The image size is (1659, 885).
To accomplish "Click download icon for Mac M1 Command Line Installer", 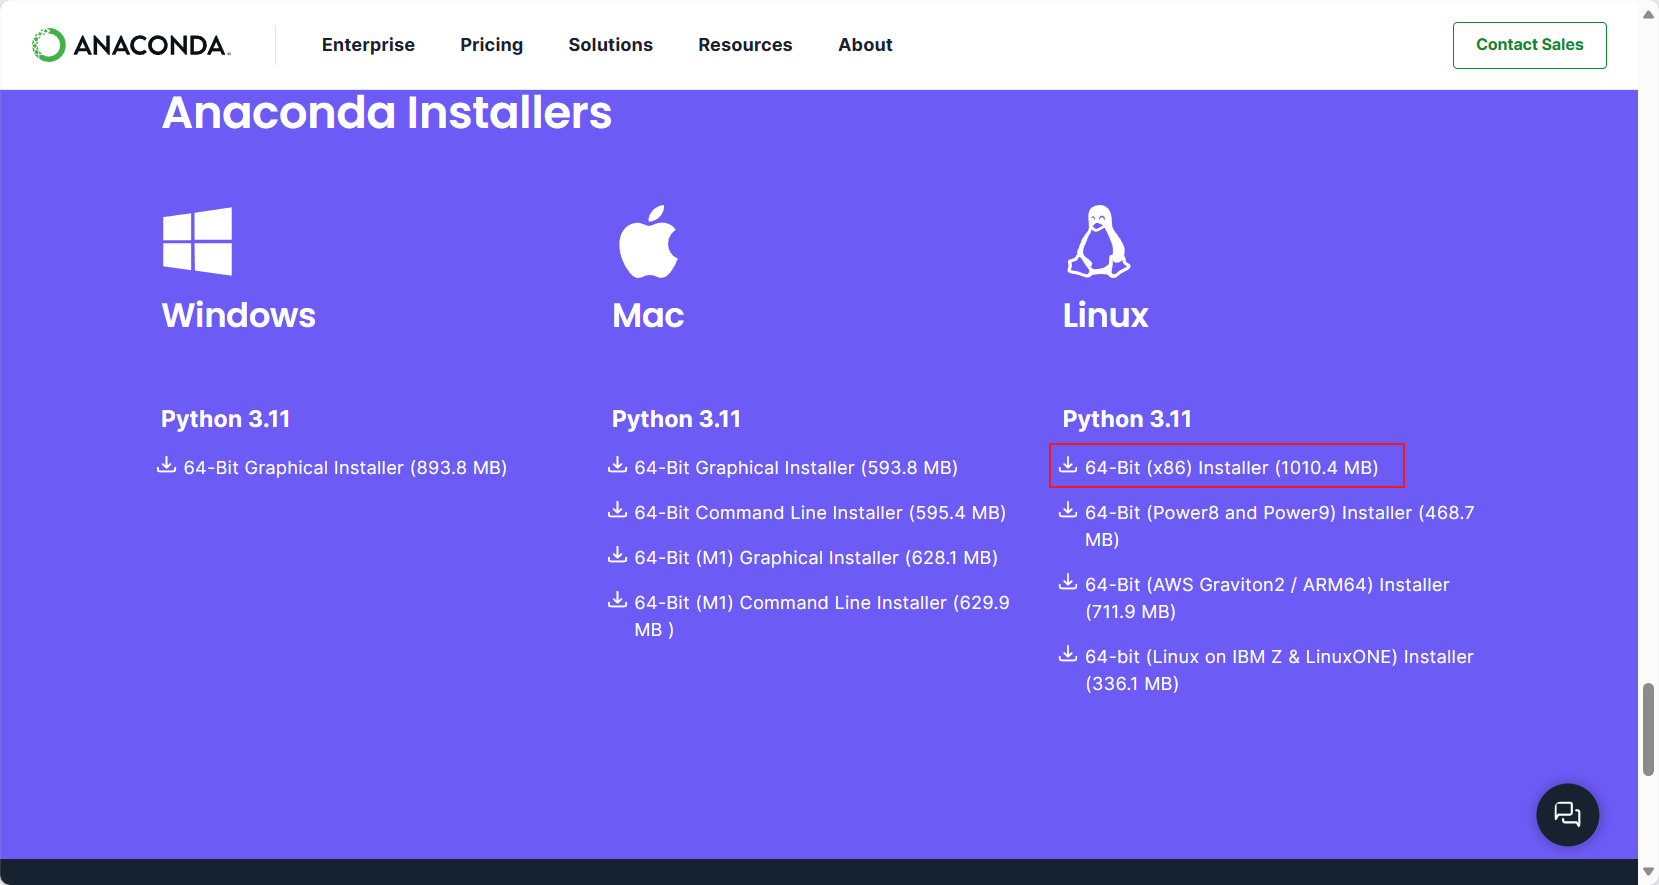I will 618,600.
